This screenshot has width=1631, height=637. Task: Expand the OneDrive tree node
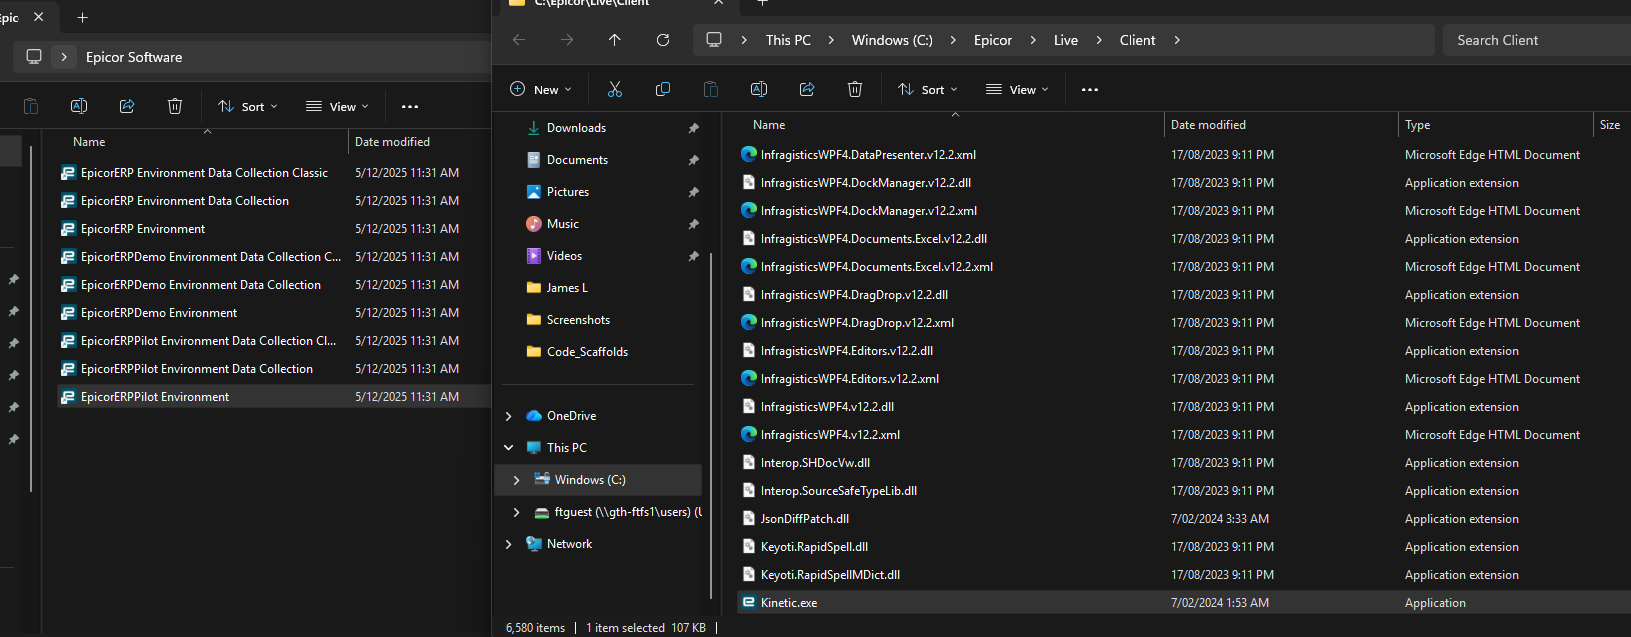[509, 416]
